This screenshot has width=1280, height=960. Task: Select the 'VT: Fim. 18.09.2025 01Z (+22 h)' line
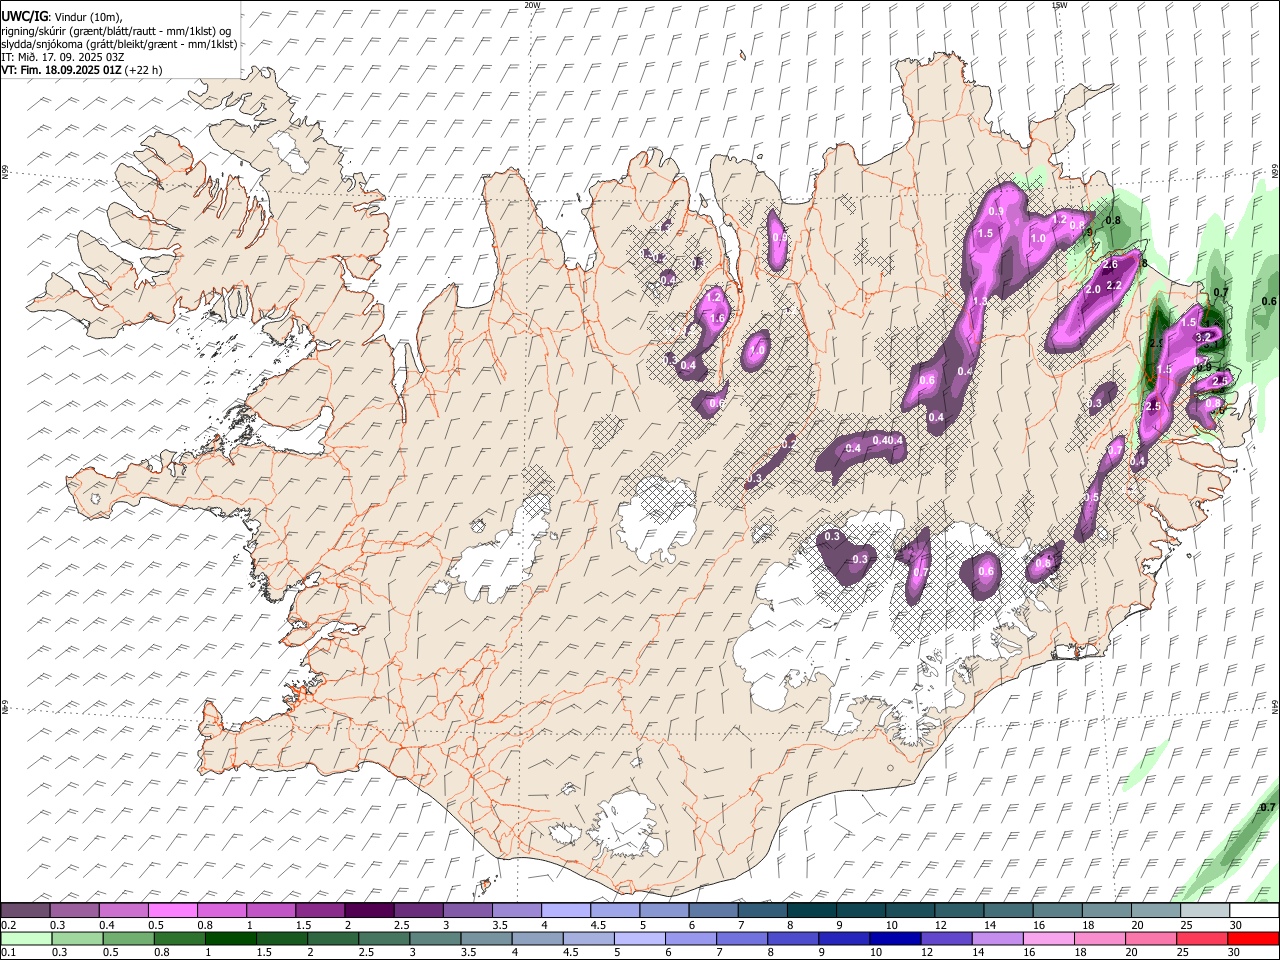point(82,70)
